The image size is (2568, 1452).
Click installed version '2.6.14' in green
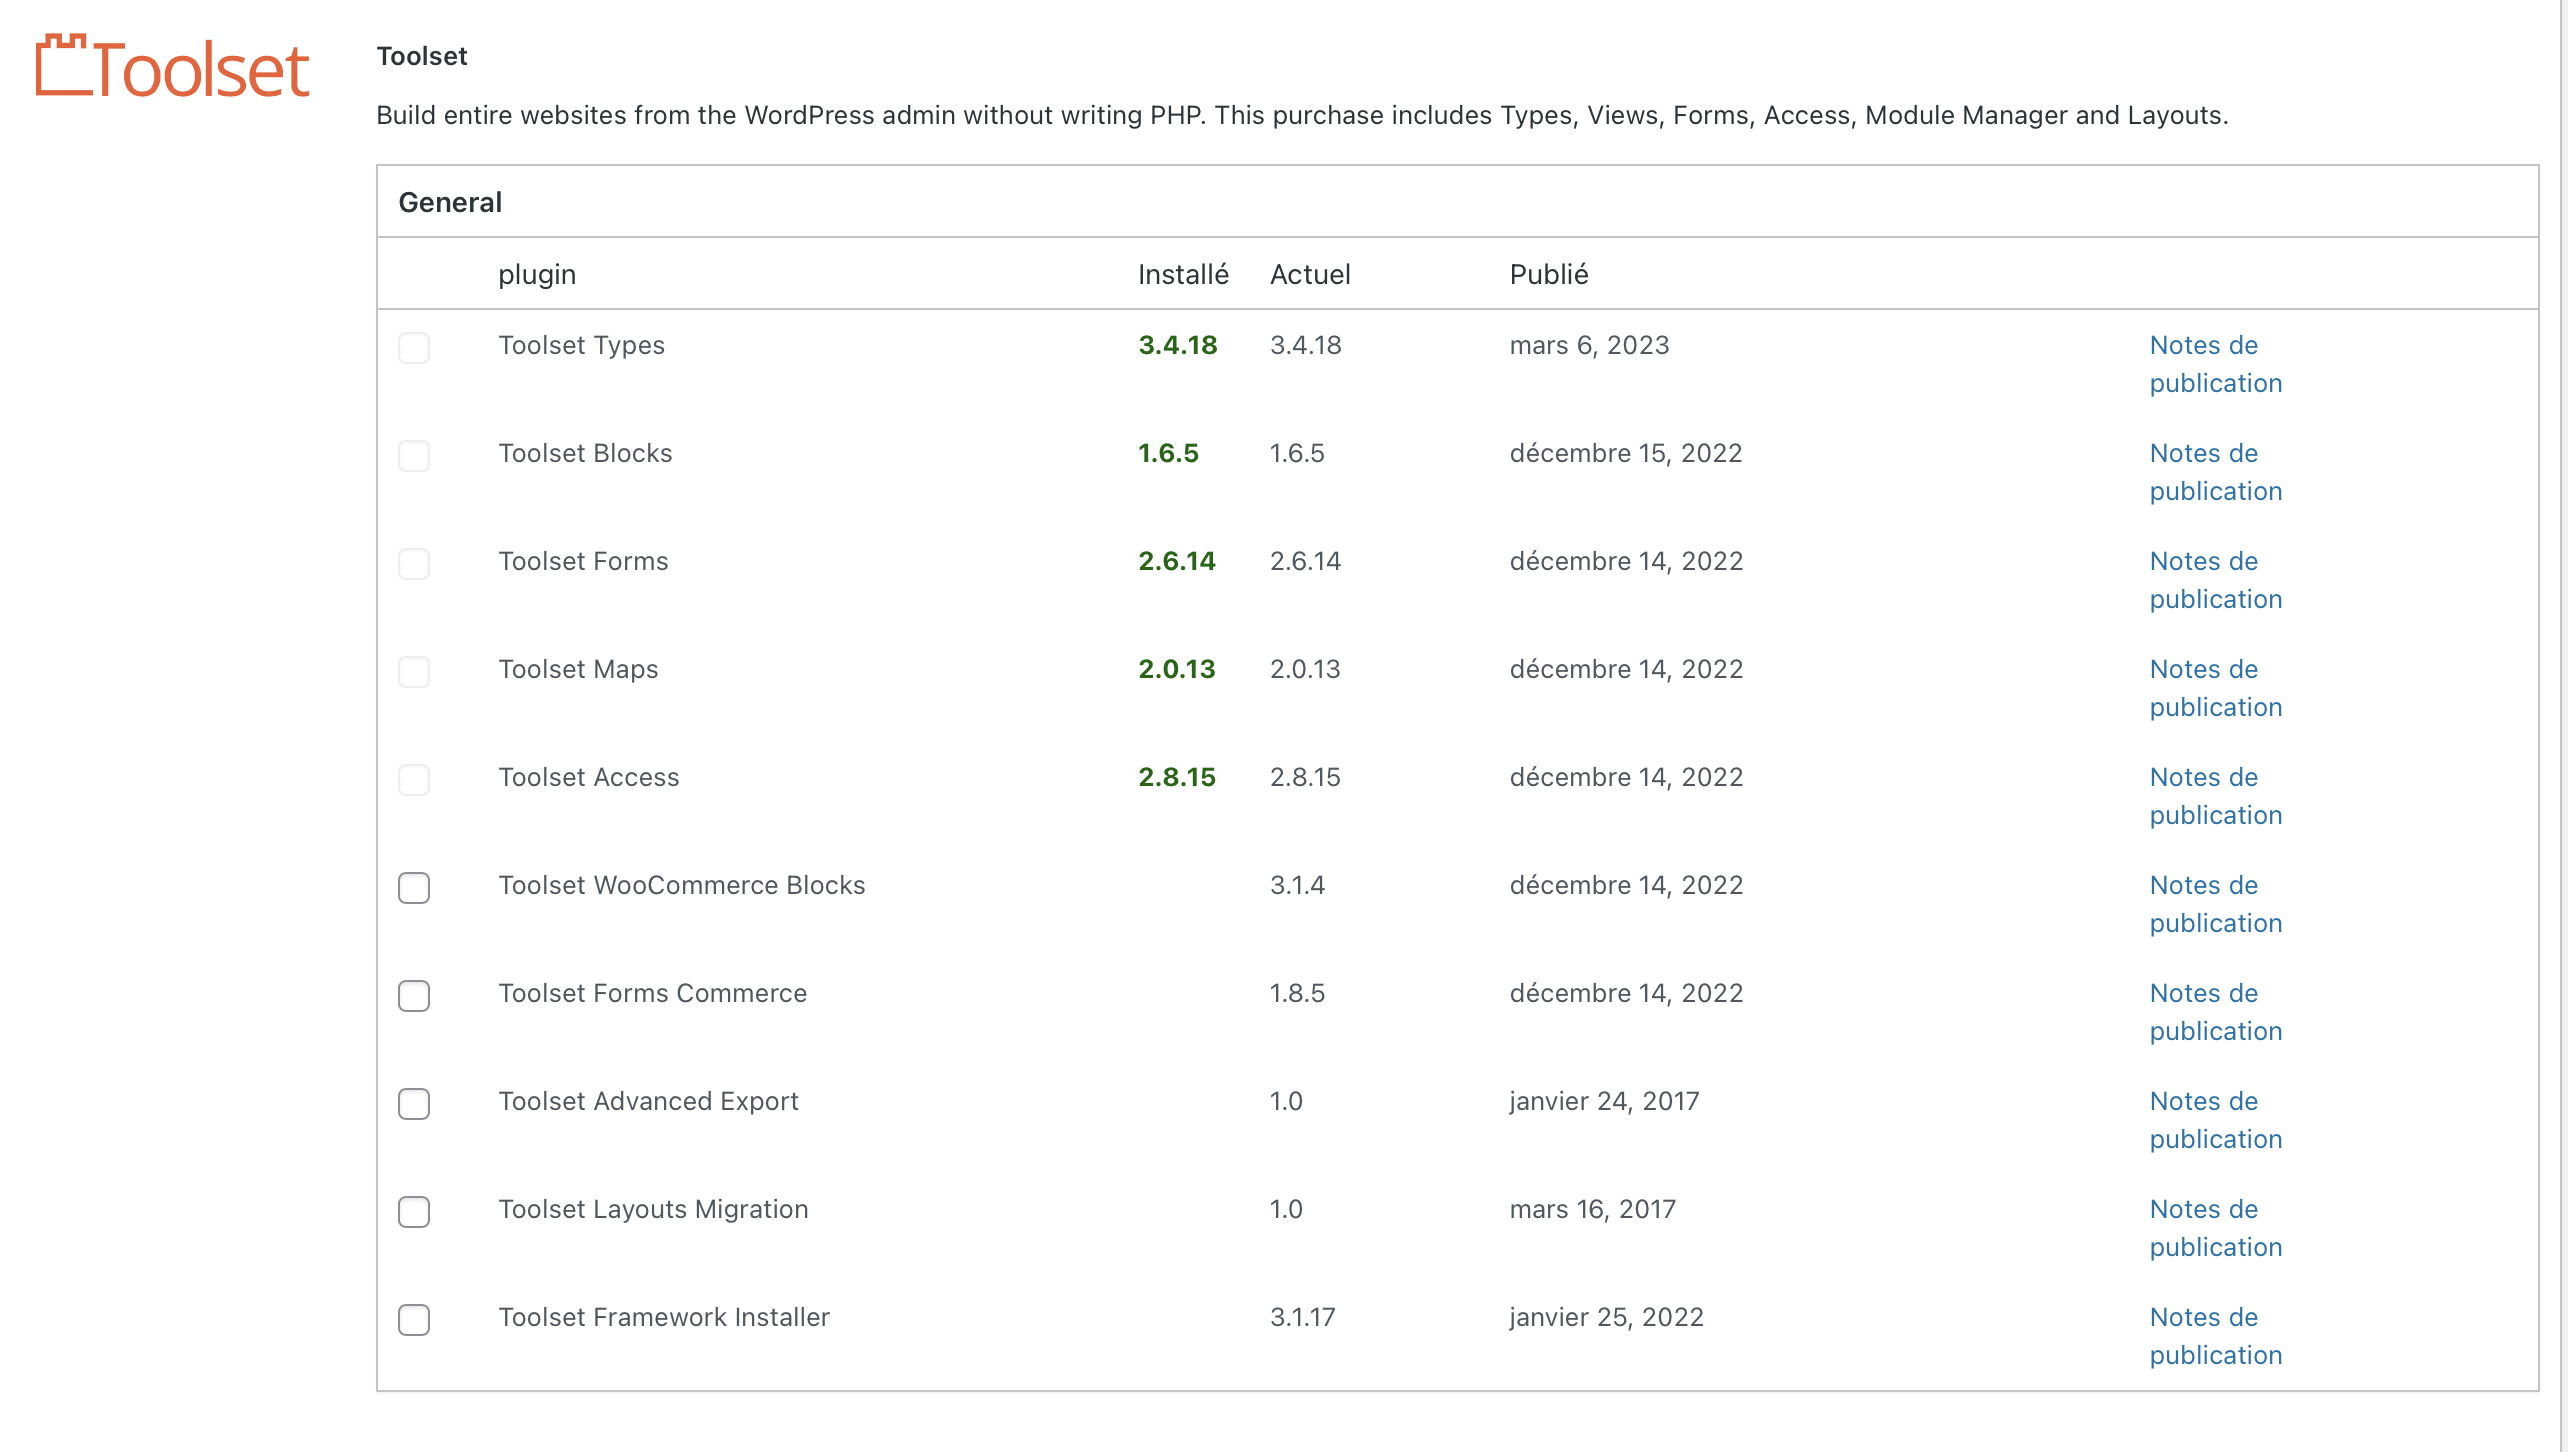pos(1177,561)
